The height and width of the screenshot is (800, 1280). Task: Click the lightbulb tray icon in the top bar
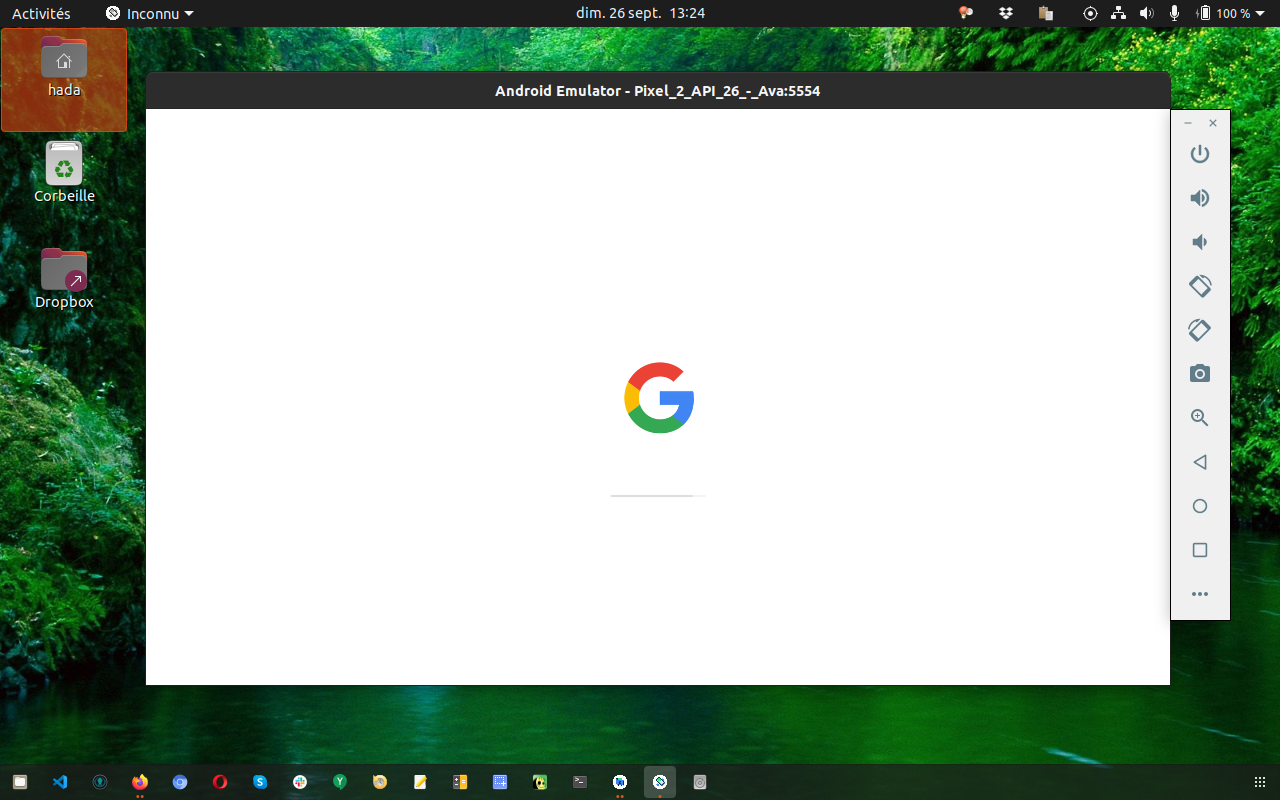pos(966,13)
